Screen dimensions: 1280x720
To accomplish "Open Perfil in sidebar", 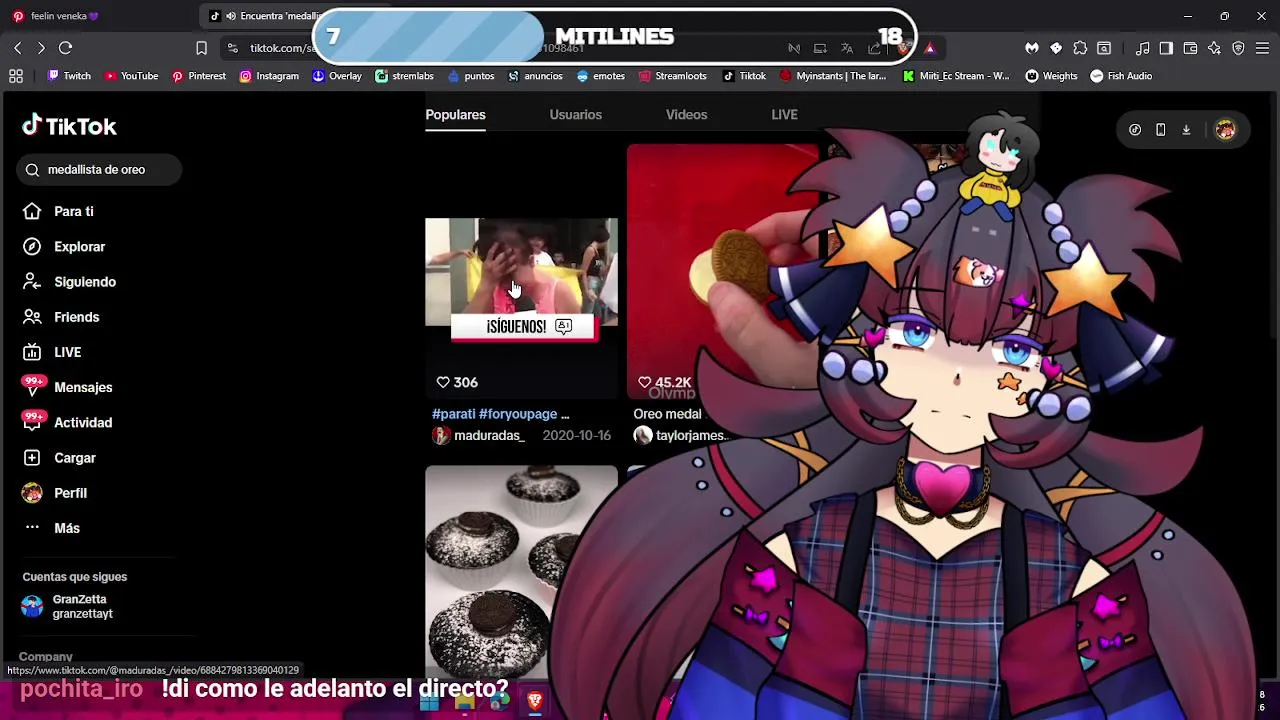I will pyautogui.click(x=55, y=493).
